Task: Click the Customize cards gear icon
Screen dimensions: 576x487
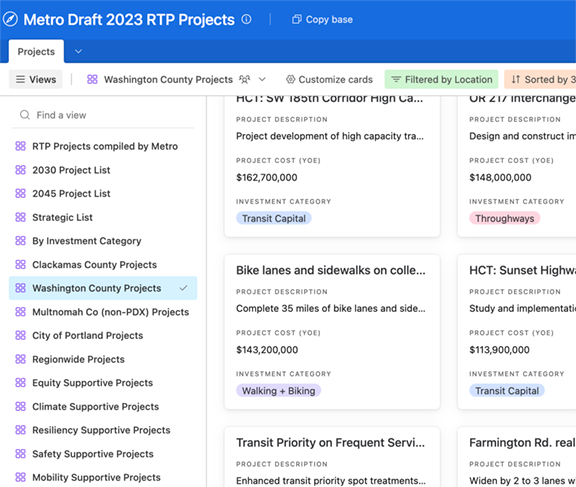Action: click(x=291, y=79)
